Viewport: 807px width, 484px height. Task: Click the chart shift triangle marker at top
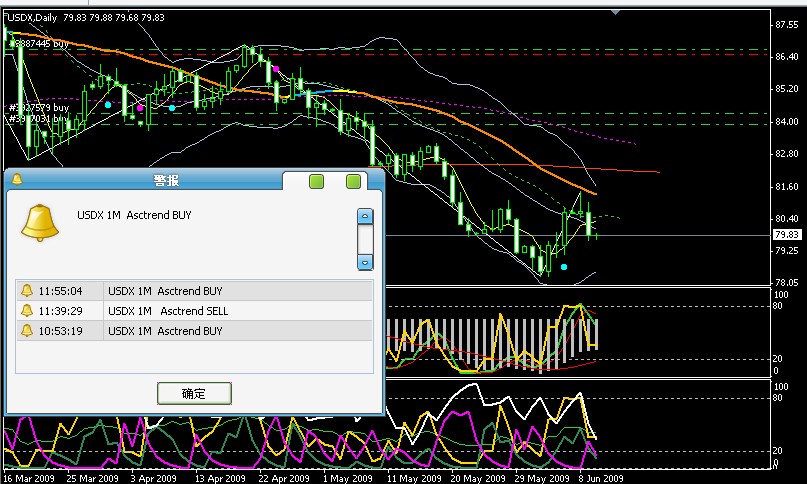pyautogui.click(x=615, y=12)
